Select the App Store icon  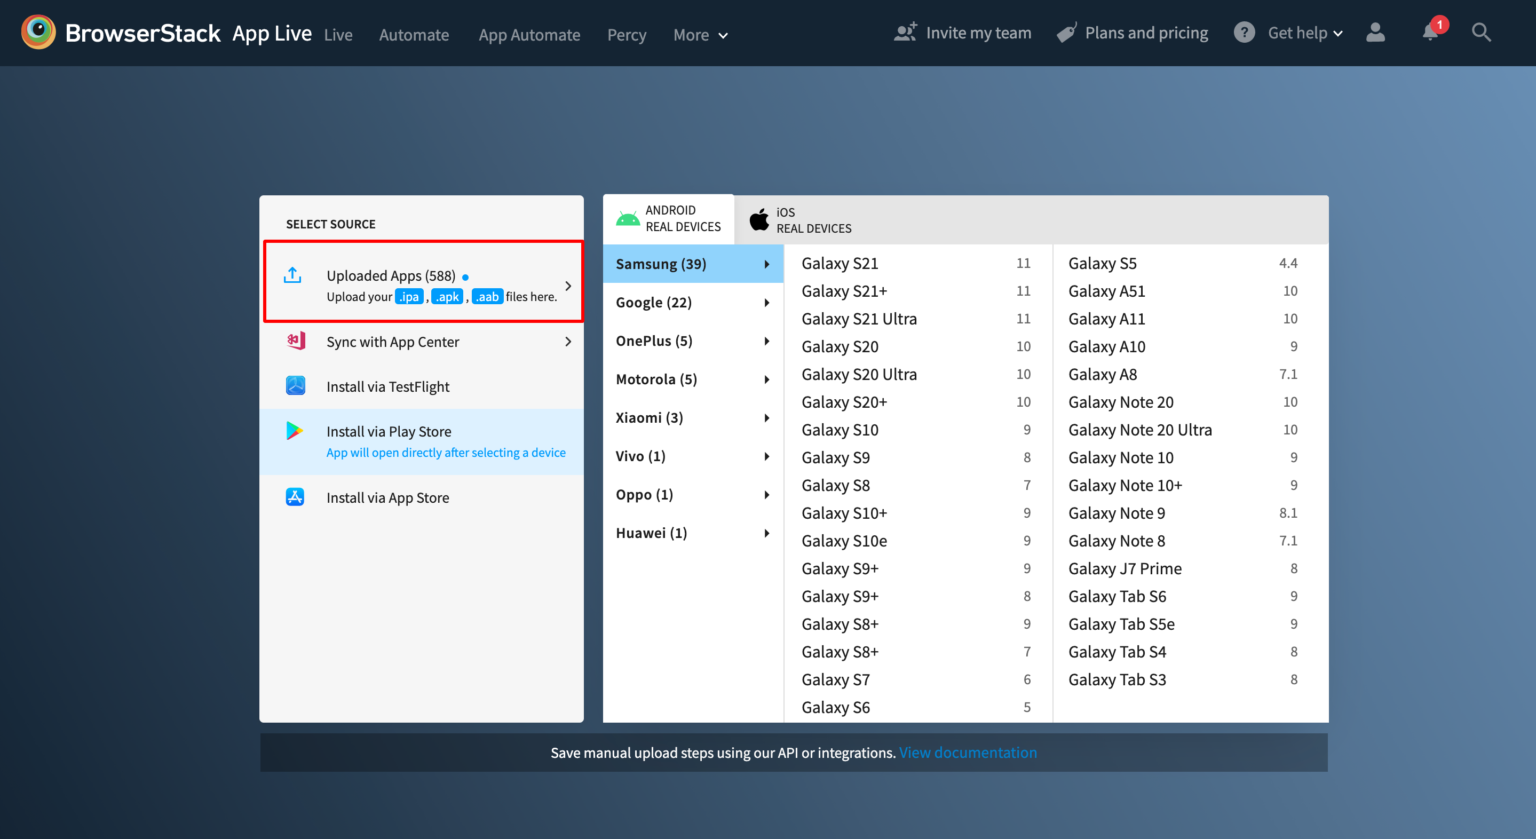294,497
